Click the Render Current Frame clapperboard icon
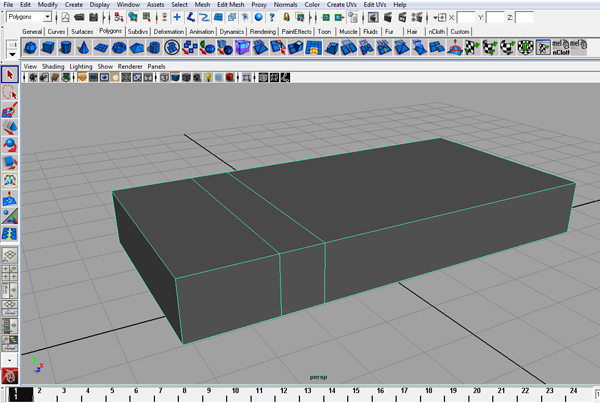600x403 pixels. pyautogui.click(x=388, y=17)
